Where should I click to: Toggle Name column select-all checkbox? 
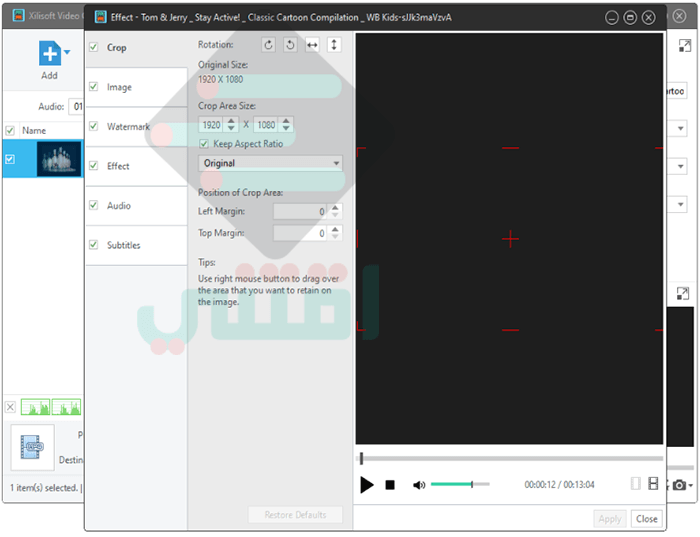click(x=10, y=130)
